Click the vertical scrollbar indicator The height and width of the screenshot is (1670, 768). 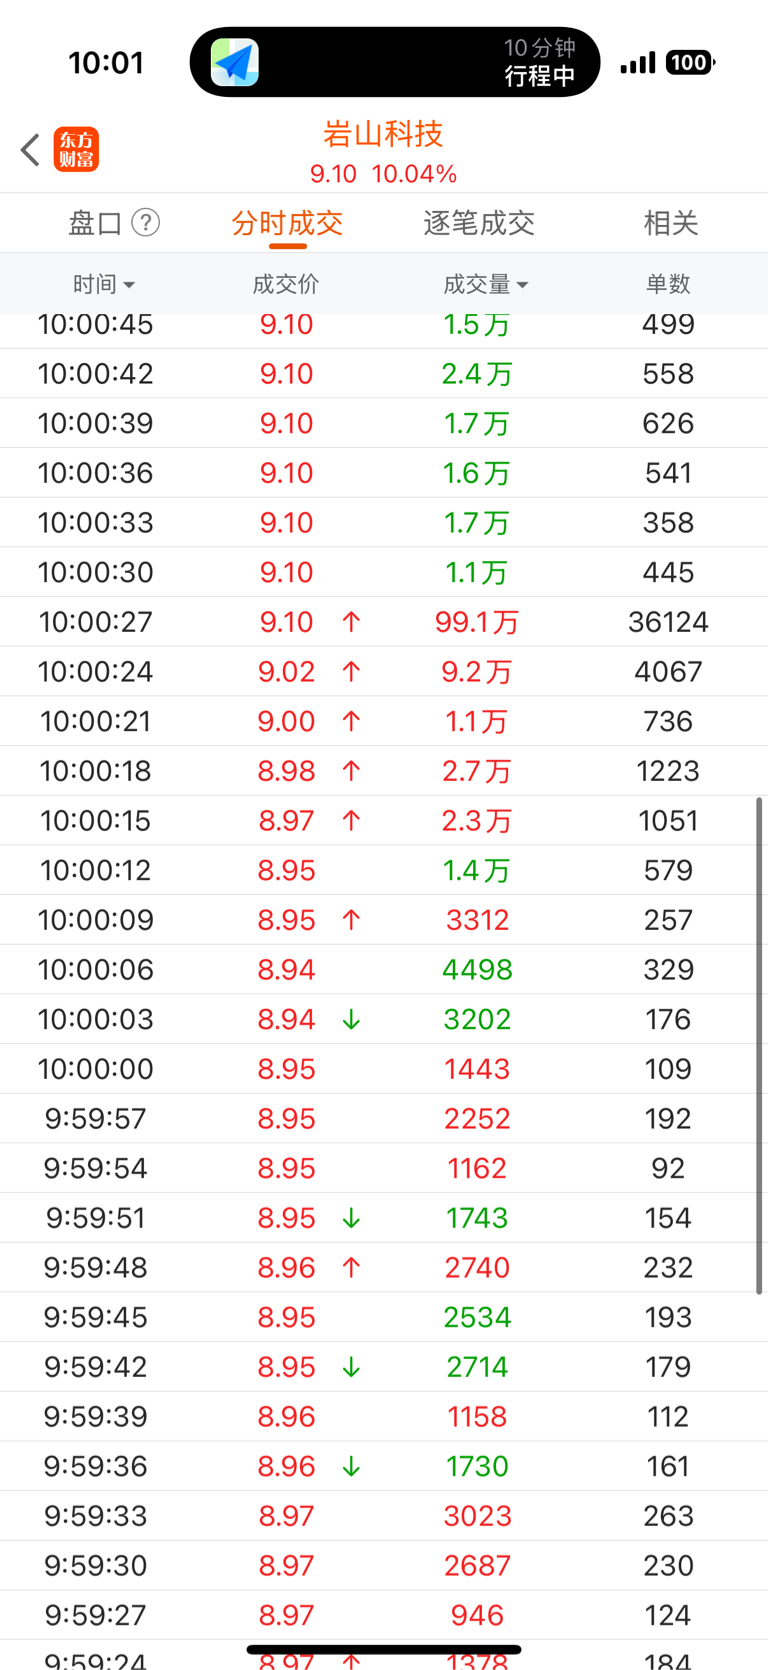pos(760,1046)
